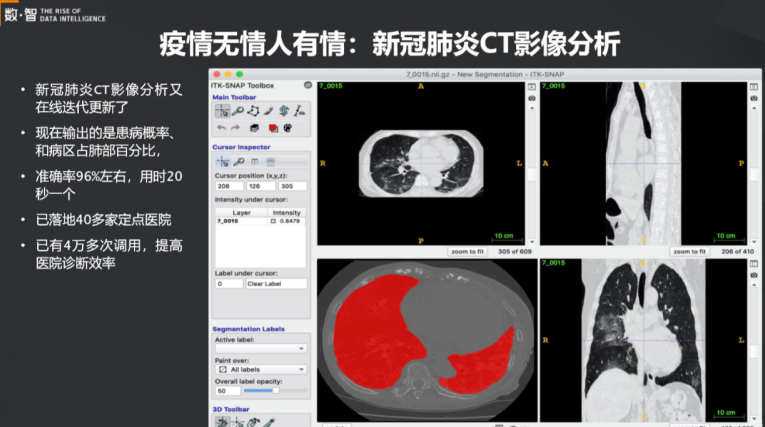This screenshot has height=427, width=765.
Task: Click zoom to fit under sagittal view
Action: [x=689, y=251]
